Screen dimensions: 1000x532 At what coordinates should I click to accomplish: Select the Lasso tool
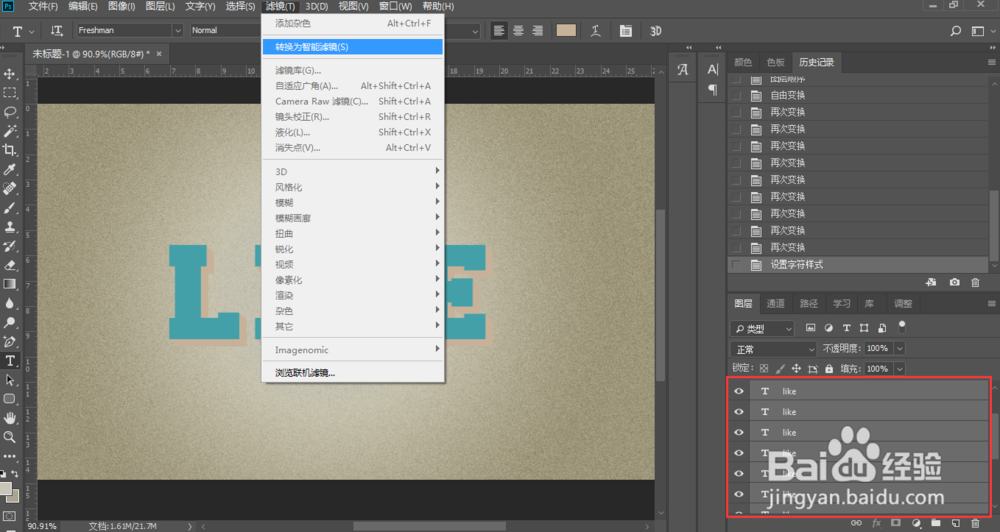(10, 112)
